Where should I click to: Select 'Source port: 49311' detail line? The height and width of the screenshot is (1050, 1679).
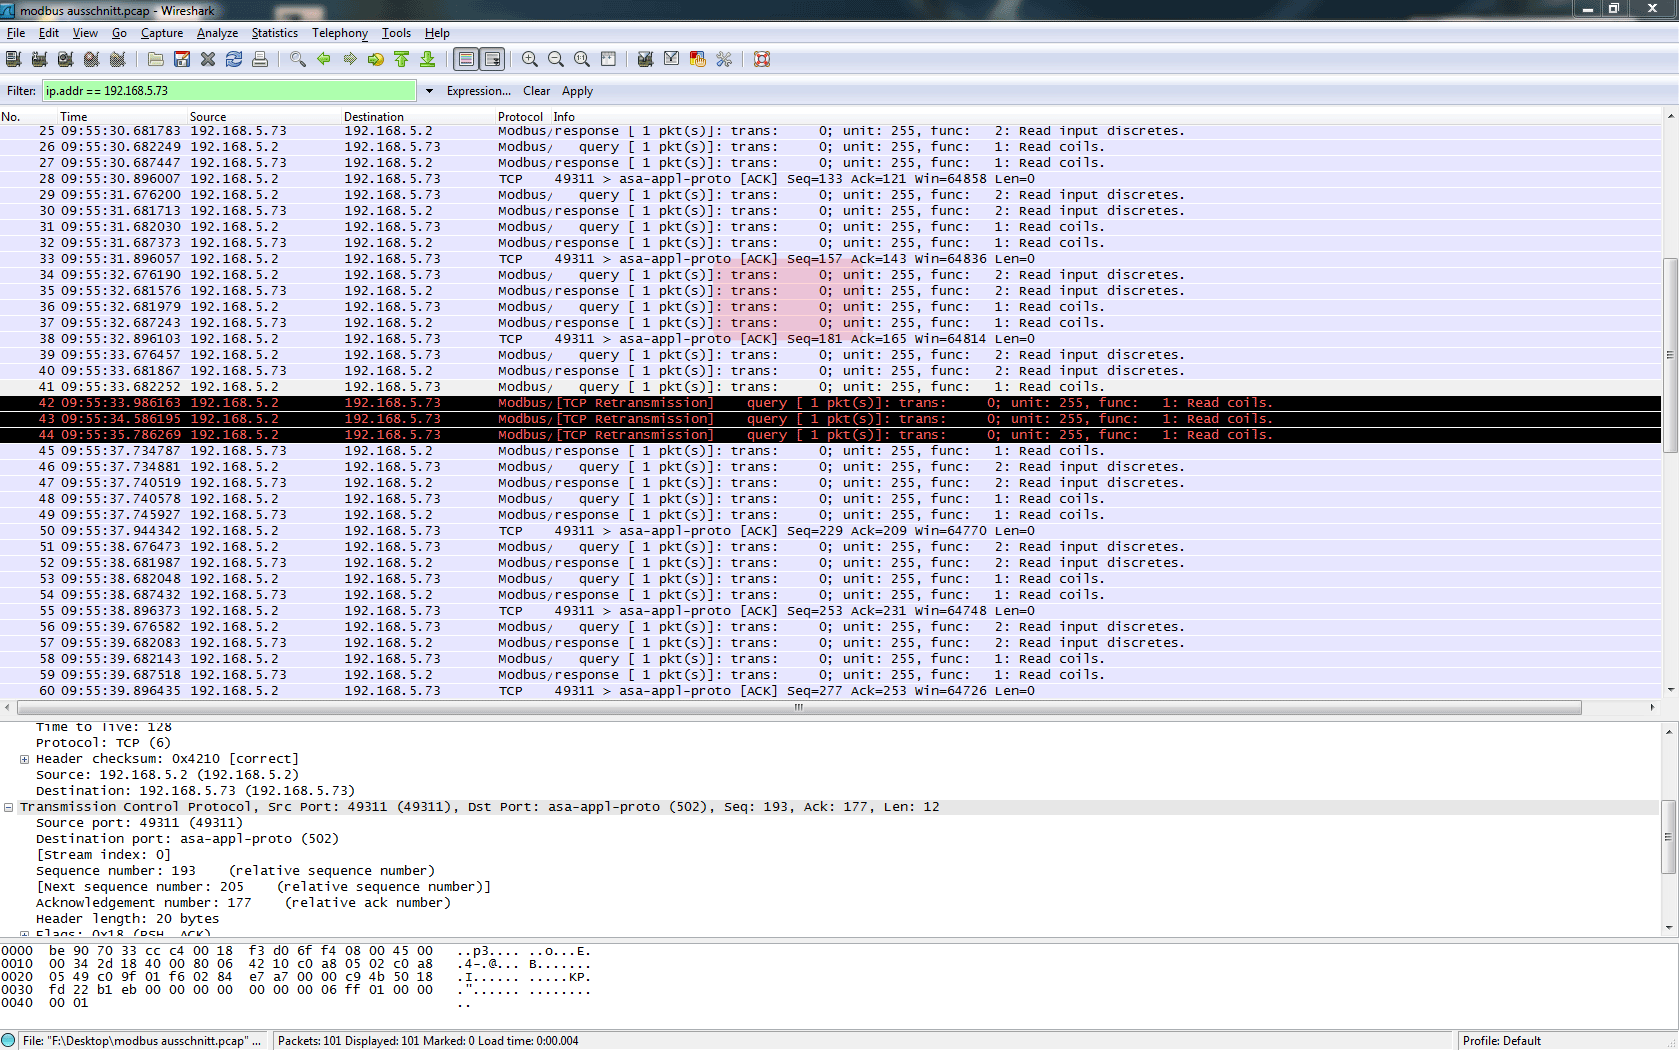click(x=139, y=823)
